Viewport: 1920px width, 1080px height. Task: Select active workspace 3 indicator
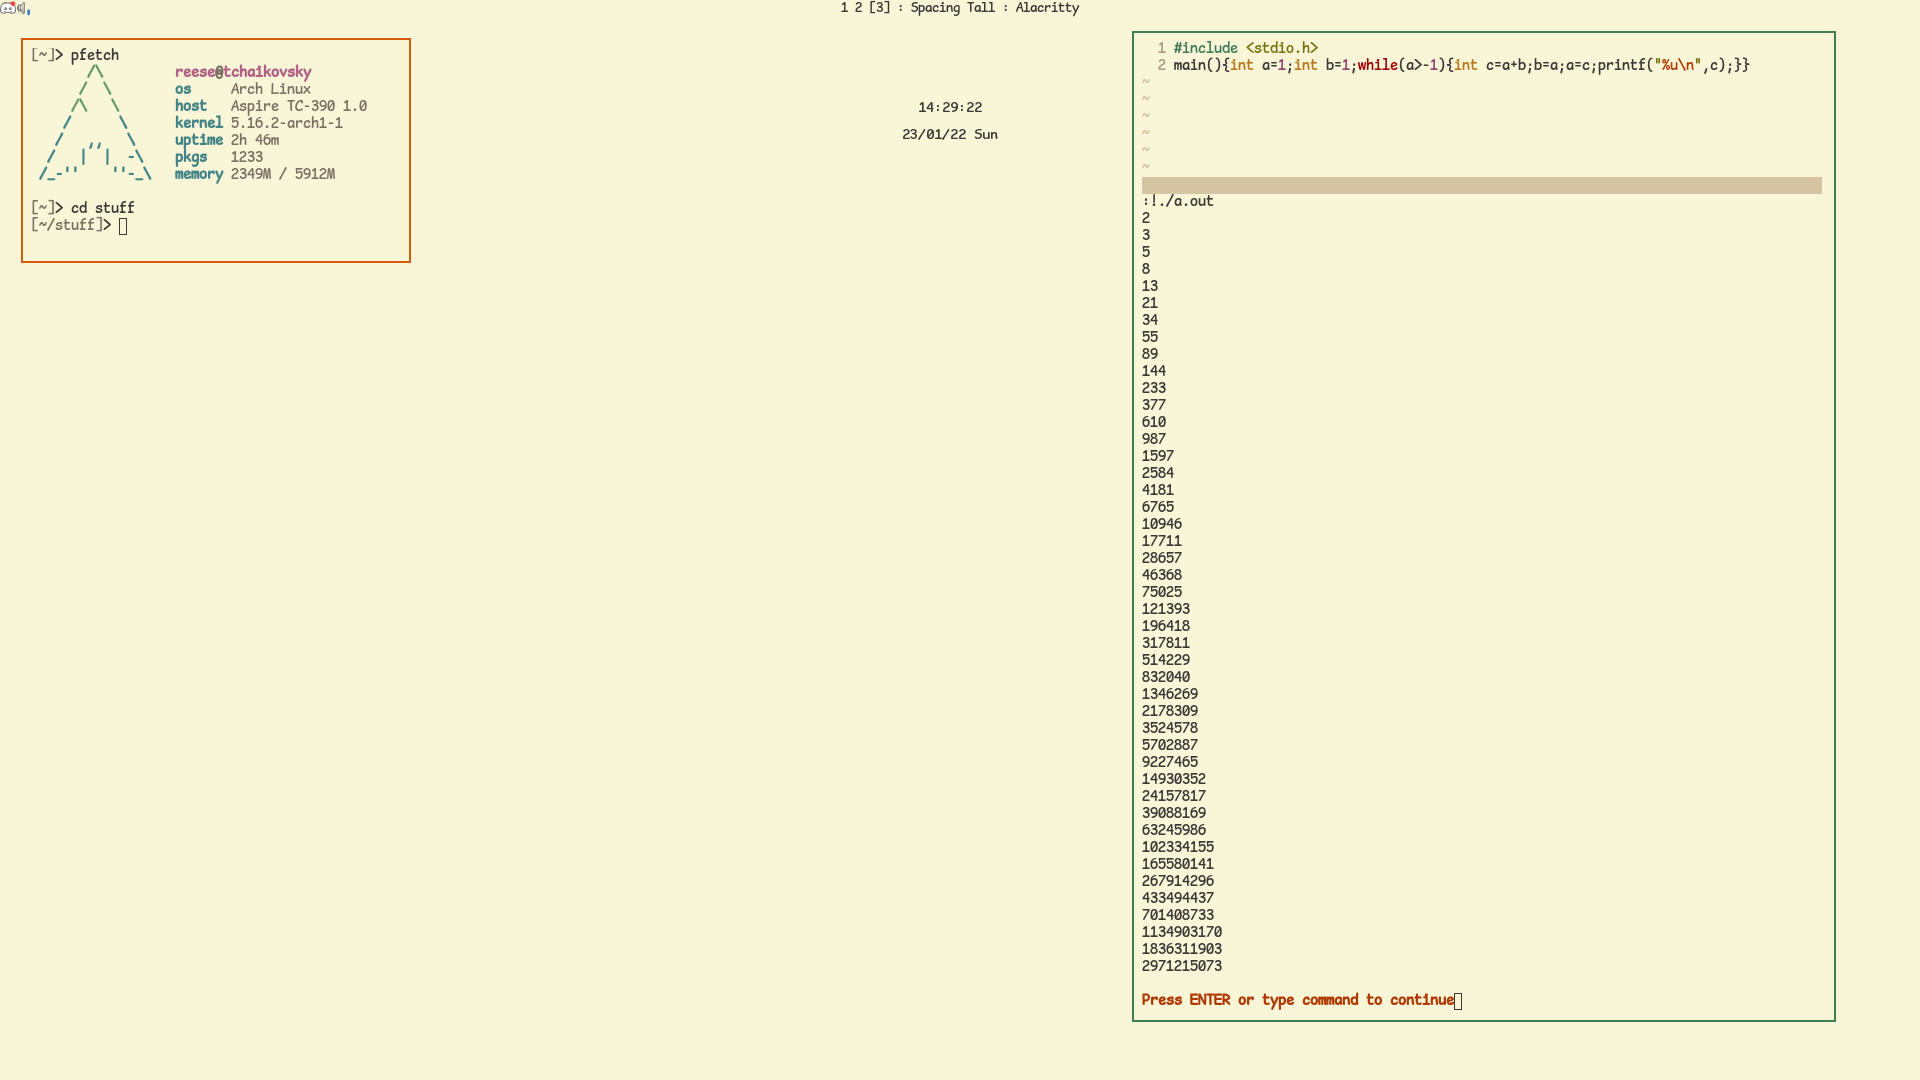(879, 8)
